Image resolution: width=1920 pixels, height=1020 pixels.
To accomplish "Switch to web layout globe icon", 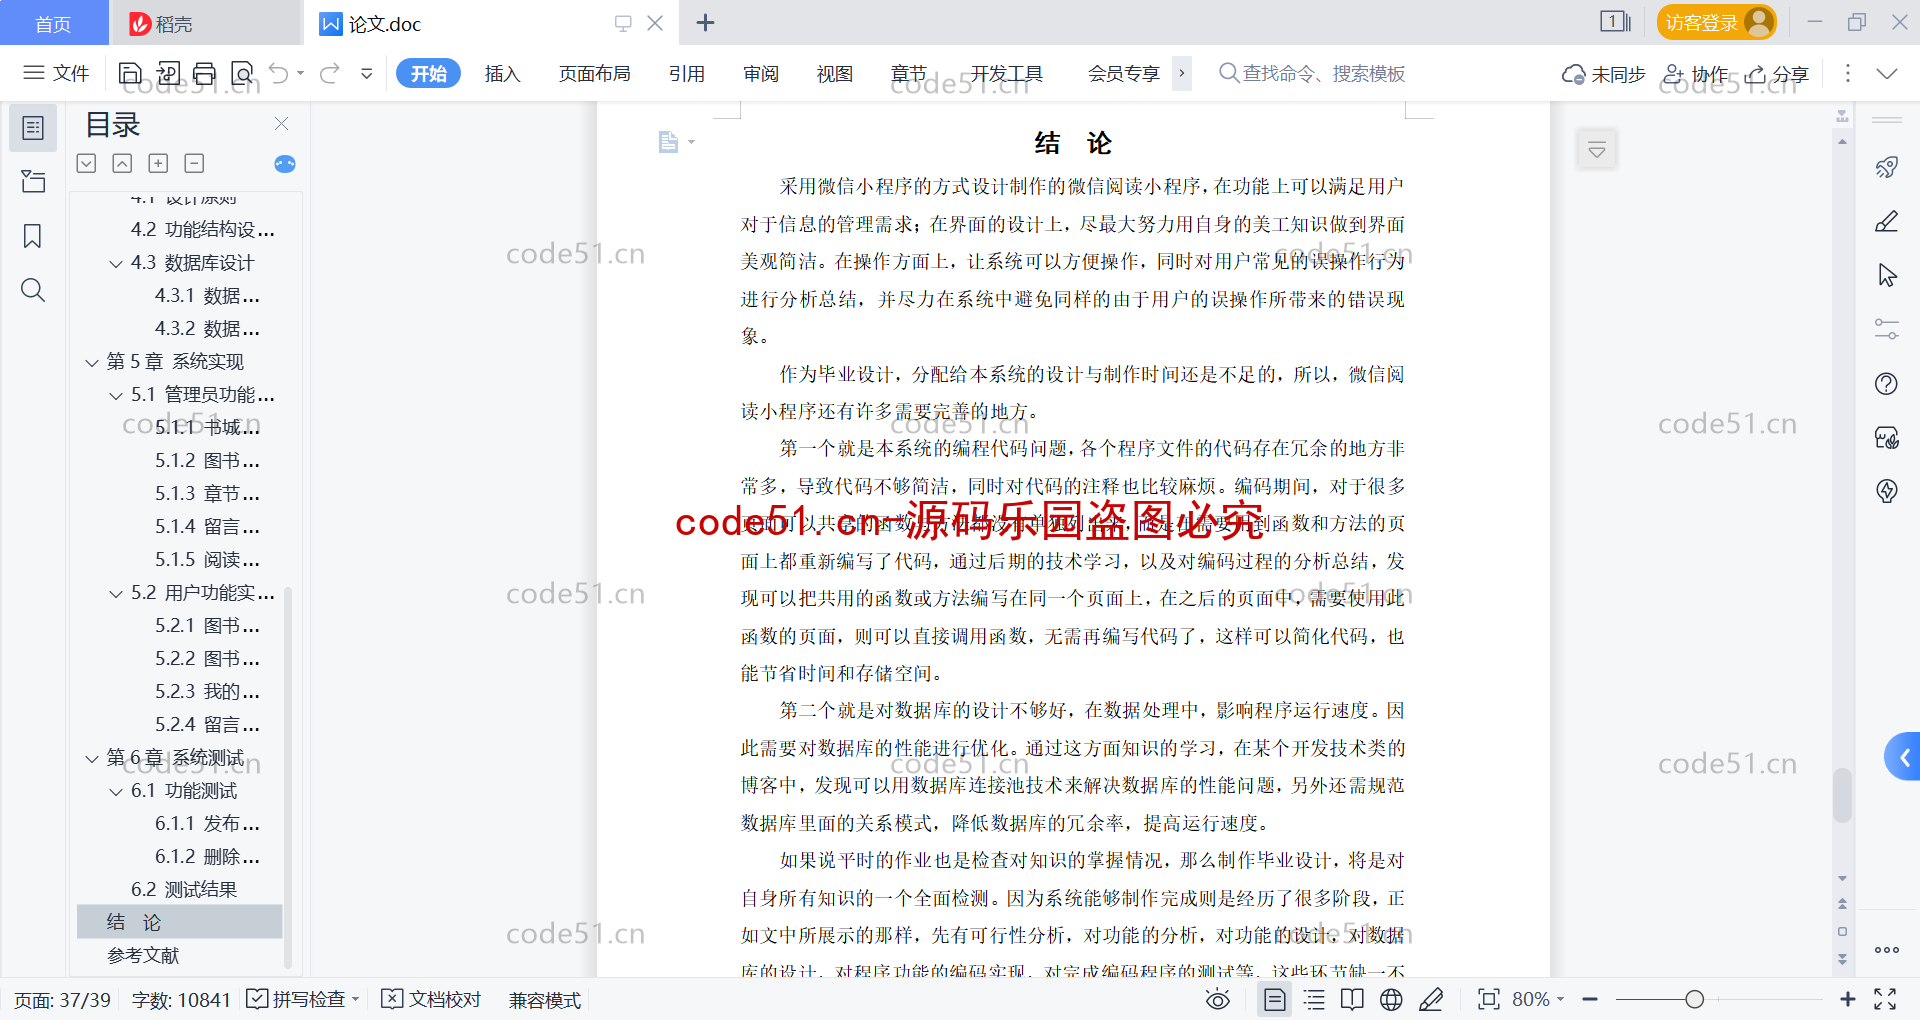I will pos(1391,999).
